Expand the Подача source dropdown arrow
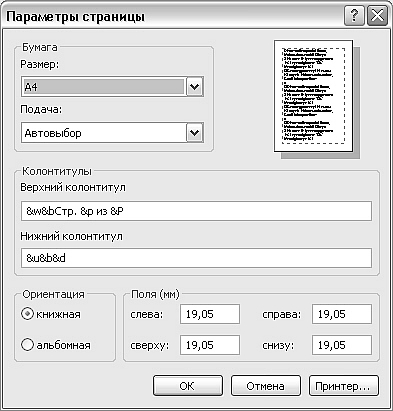Screen dimensions: 393x411 194,133
